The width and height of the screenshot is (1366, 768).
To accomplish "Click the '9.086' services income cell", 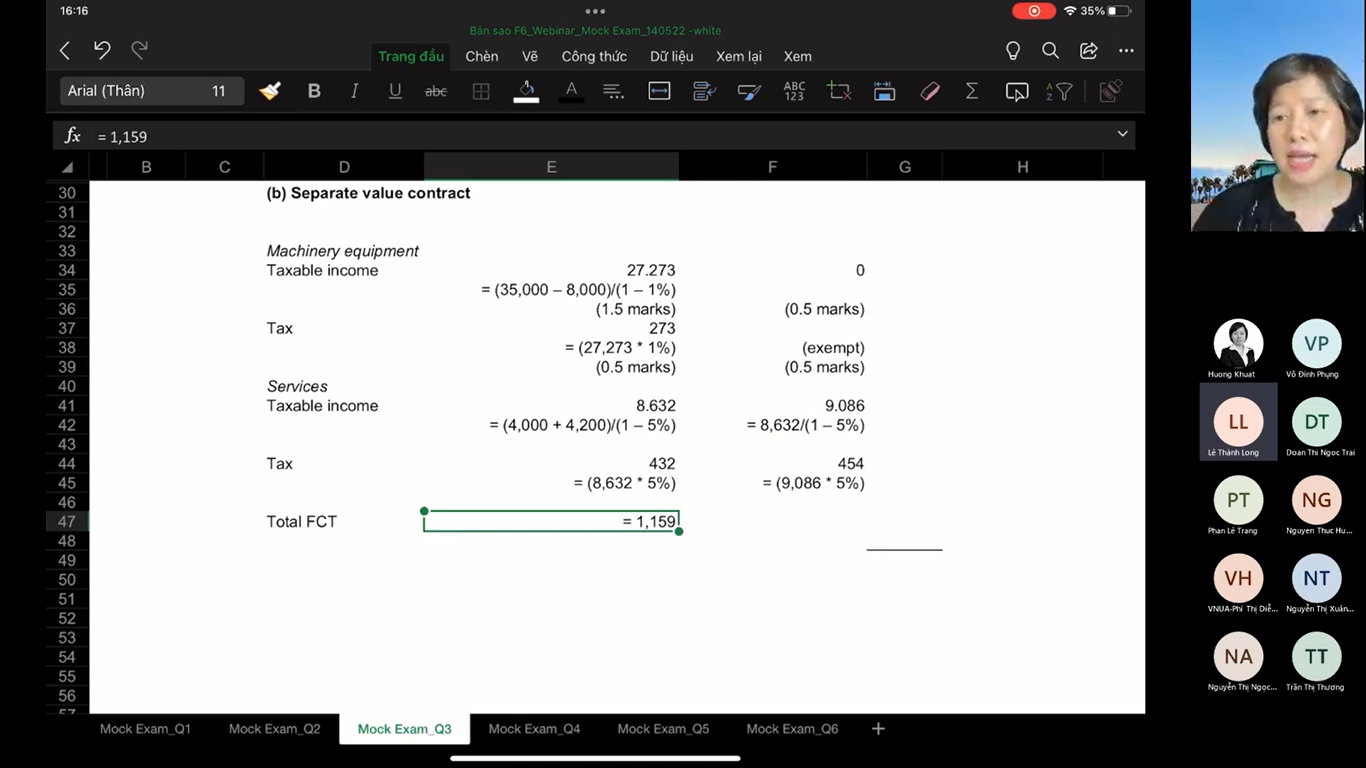I will click(x=773, y=406).
